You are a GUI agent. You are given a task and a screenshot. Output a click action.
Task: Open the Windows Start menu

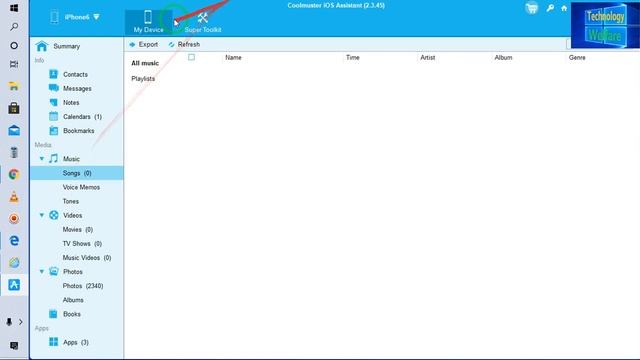coord(14,8)
